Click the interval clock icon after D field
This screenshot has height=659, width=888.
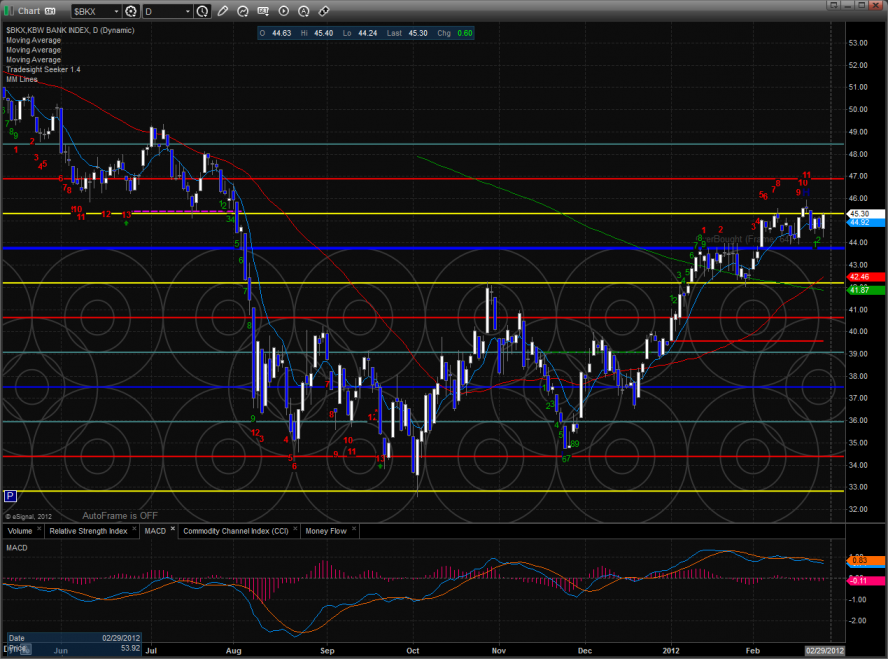tap(204, 11)
